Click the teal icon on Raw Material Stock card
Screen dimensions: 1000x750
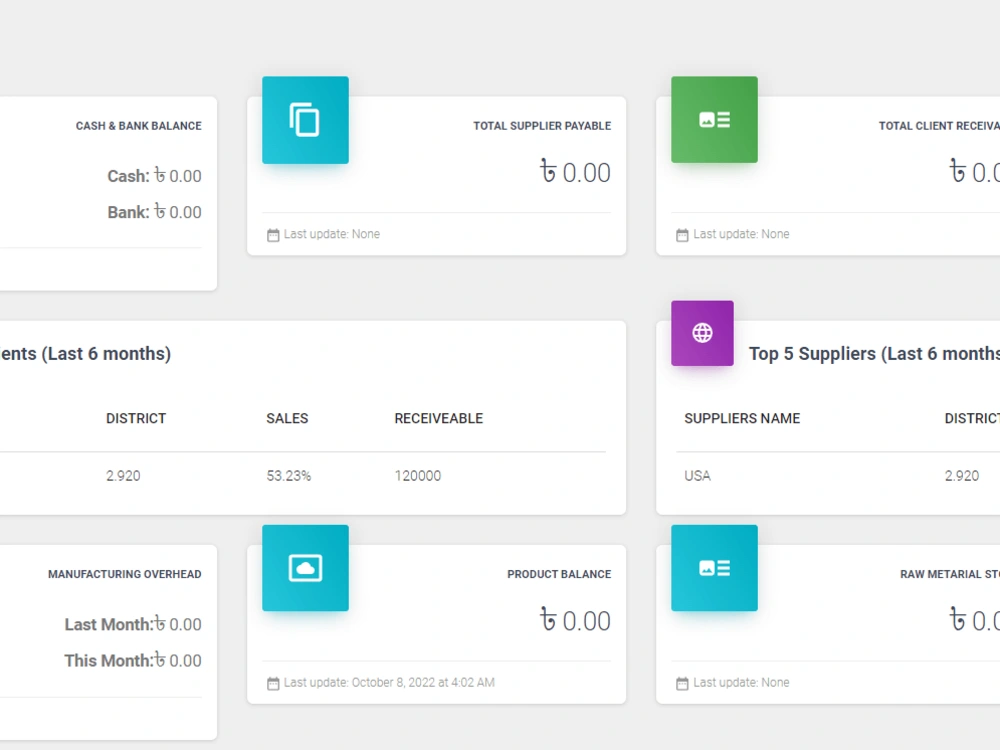[x=714, y=568]
